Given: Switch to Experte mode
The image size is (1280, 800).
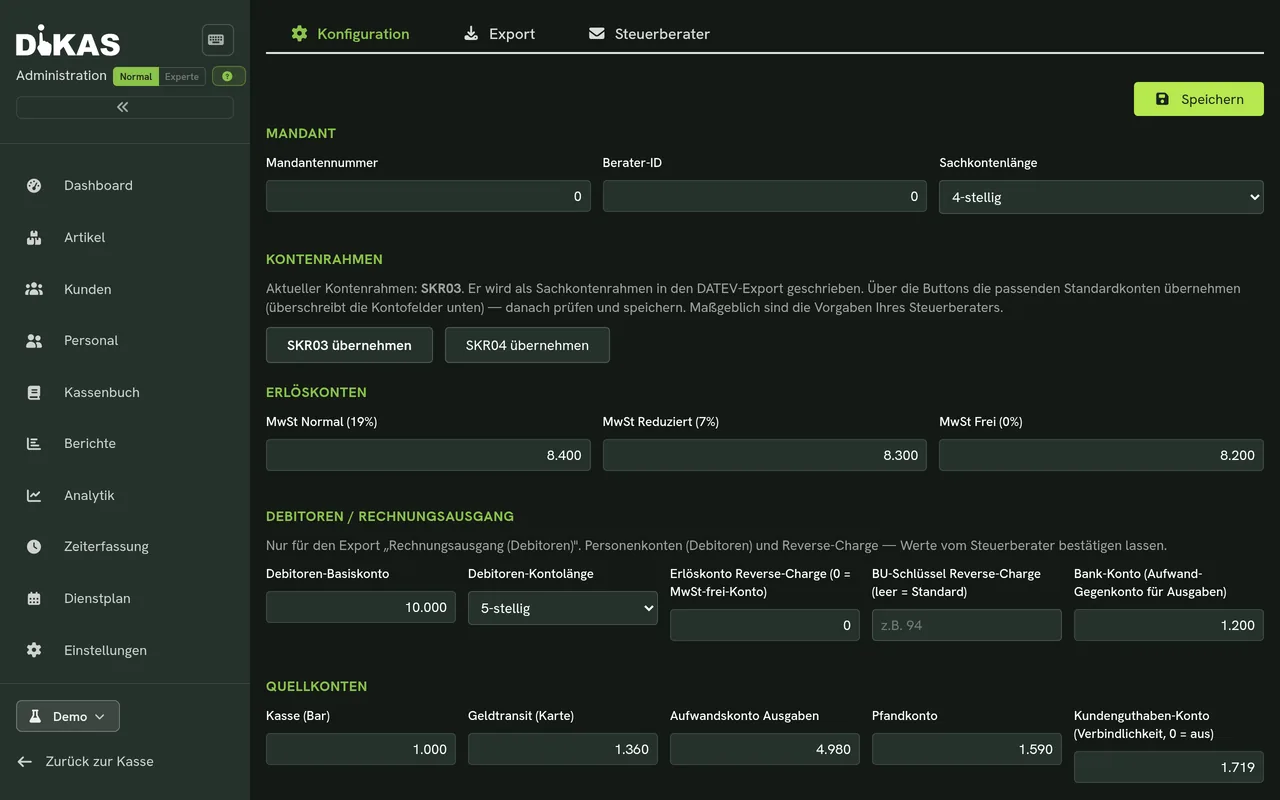Looking at the screenshot, I should click(x=182, y=76).
